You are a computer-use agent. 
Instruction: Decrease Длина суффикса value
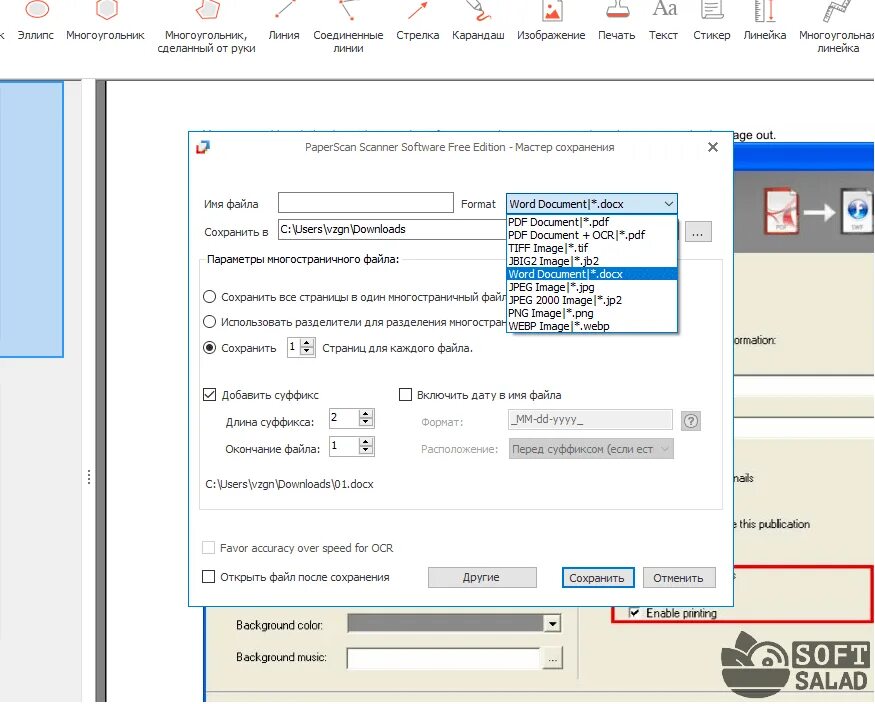tap(366, 423)
